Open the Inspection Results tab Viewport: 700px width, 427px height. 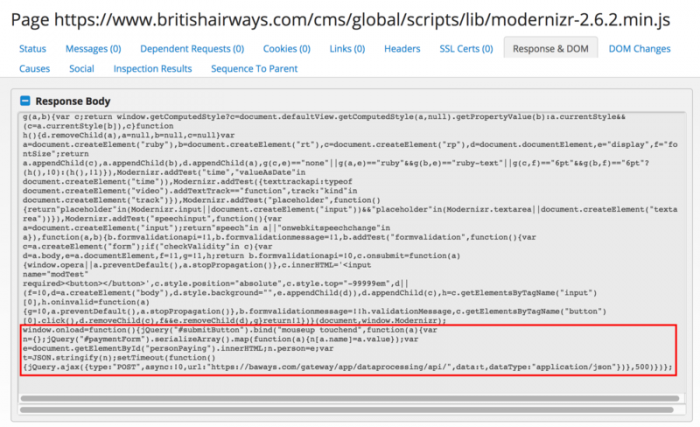coord(152,68)
